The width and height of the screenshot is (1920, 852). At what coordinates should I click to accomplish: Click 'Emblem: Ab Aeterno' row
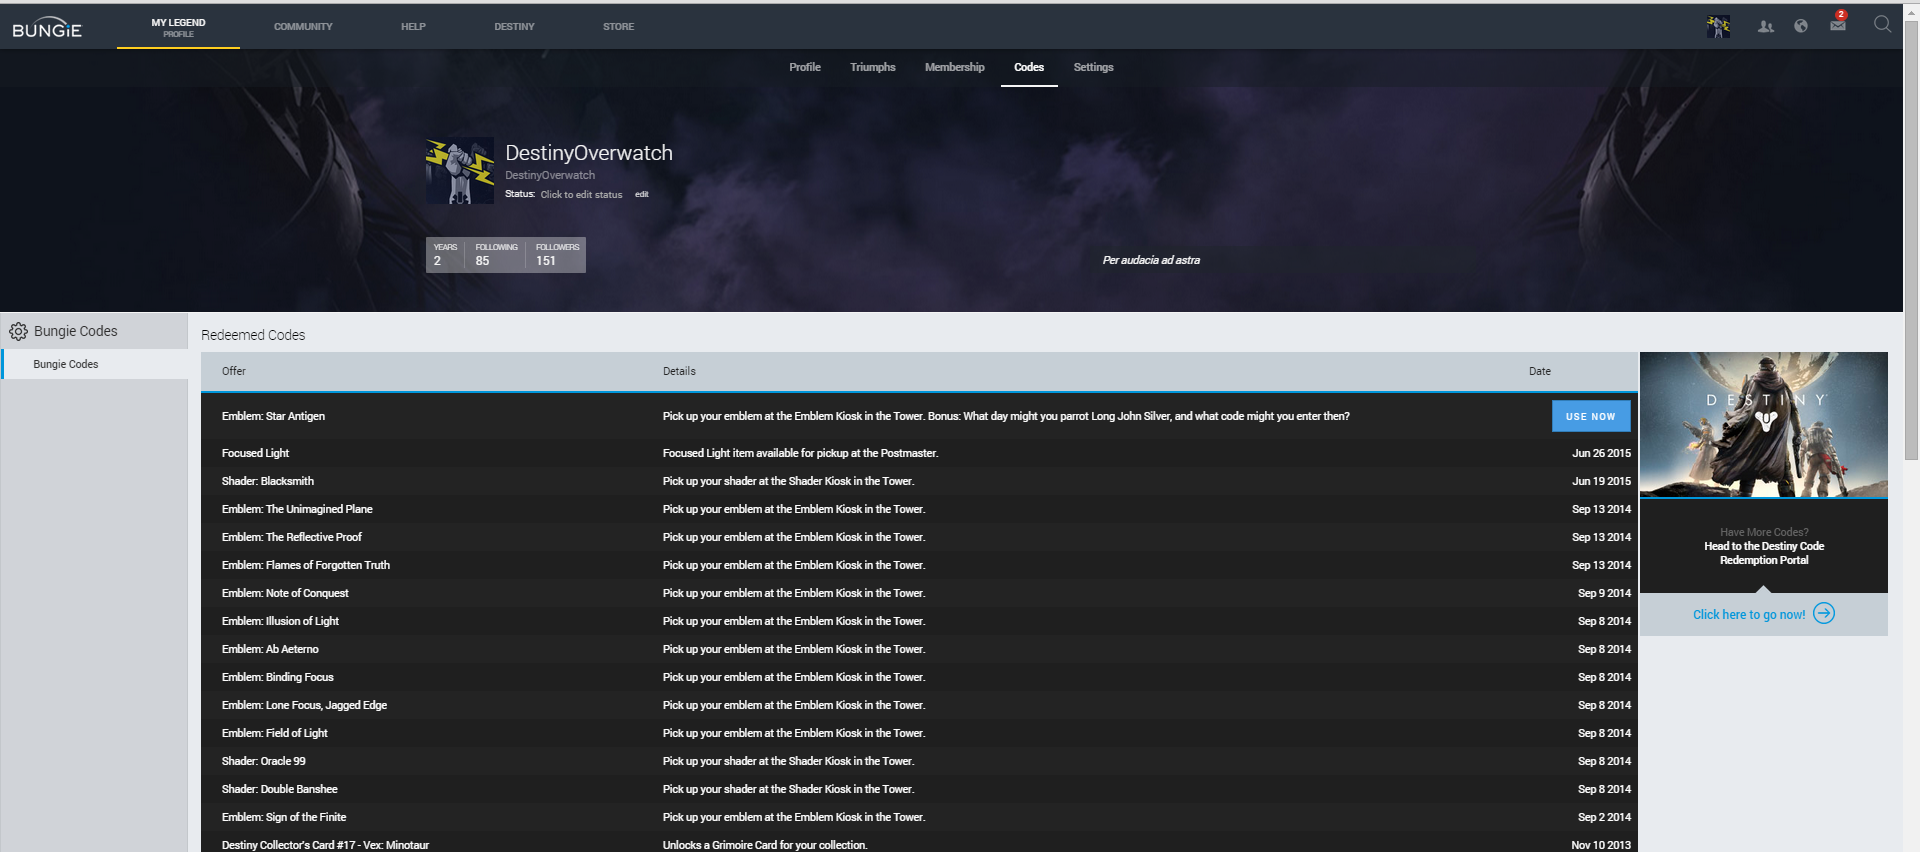[x=919, y=649]
